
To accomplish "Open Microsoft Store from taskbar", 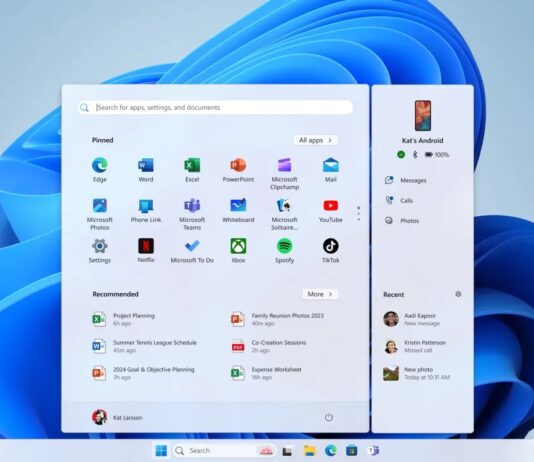I will [351, 450].
